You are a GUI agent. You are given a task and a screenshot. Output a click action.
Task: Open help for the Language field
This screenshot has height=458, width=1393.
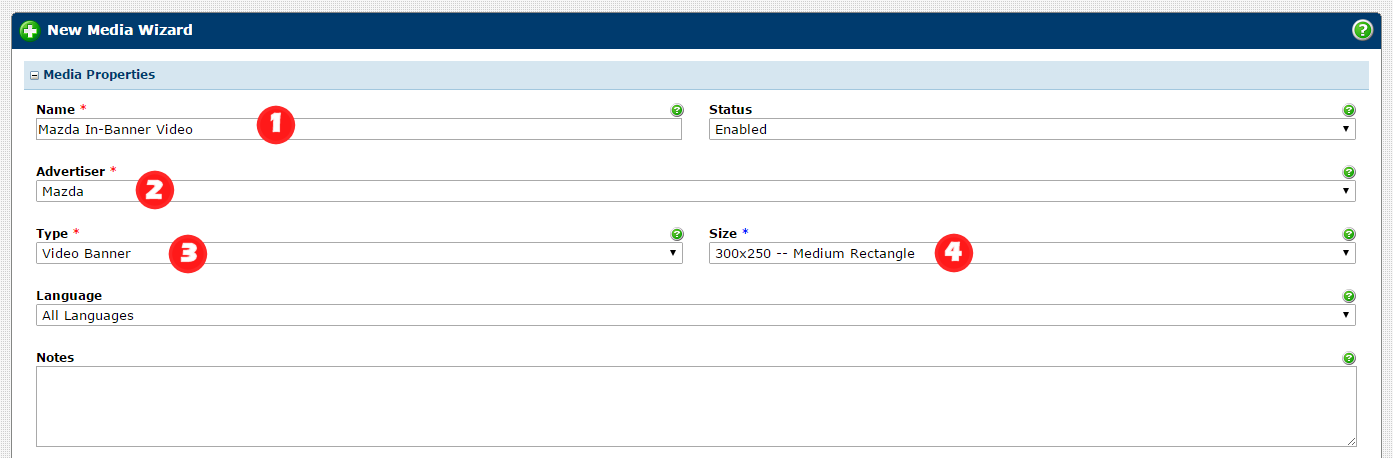coord(1349,296)
